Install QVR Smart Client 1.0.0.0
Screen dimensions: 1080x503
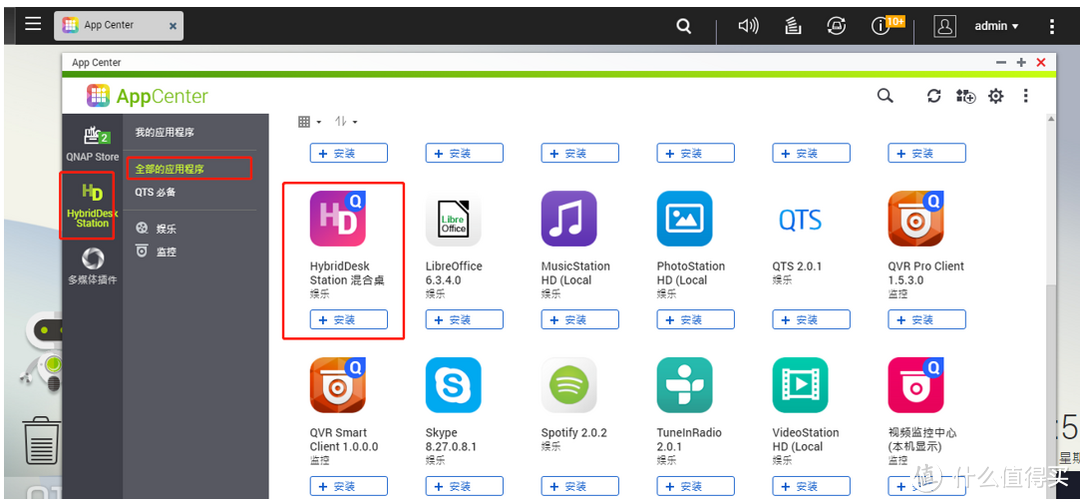[349, 486]
